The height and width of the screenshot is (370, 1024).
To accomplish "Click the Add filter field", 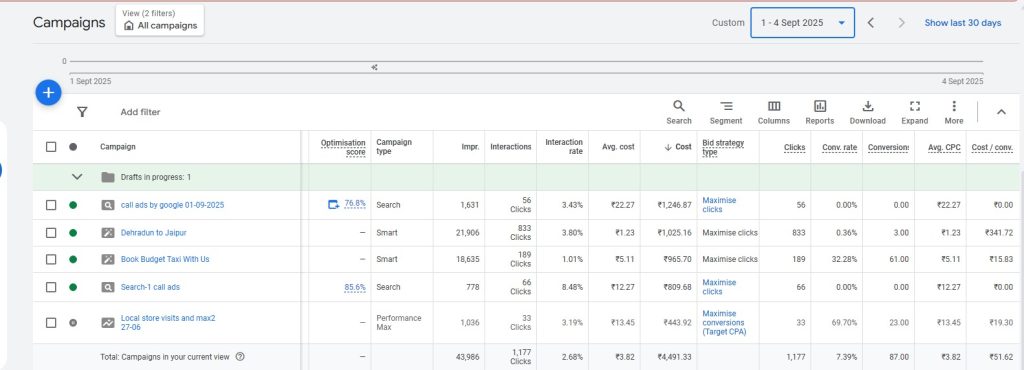I will [140, 112].
